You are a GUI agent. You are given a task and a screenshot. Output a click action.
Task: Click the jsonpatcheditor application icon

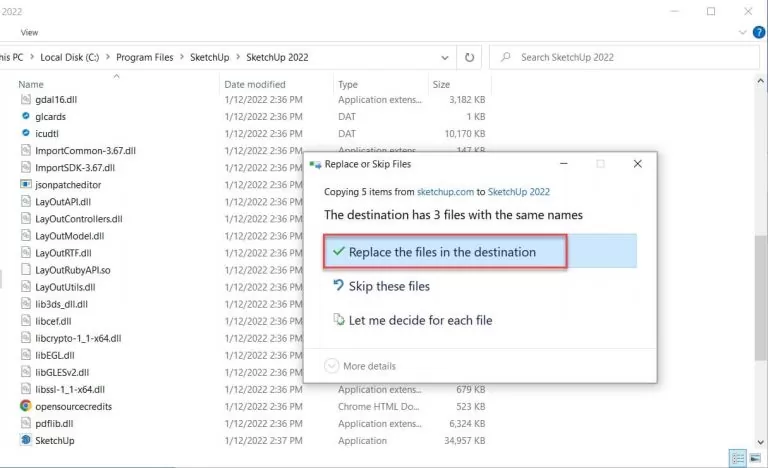click(x=26, y=185)
